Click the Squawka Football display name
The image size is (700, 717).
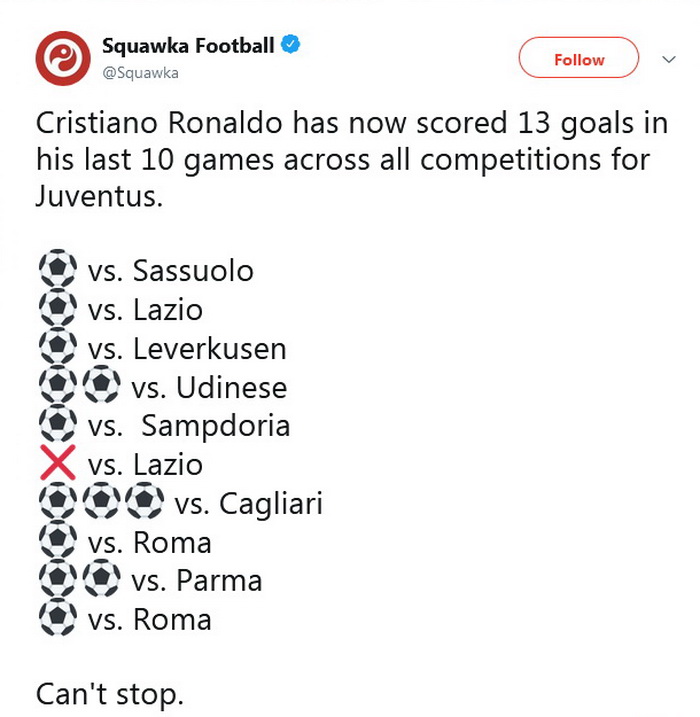click(187, 46)
